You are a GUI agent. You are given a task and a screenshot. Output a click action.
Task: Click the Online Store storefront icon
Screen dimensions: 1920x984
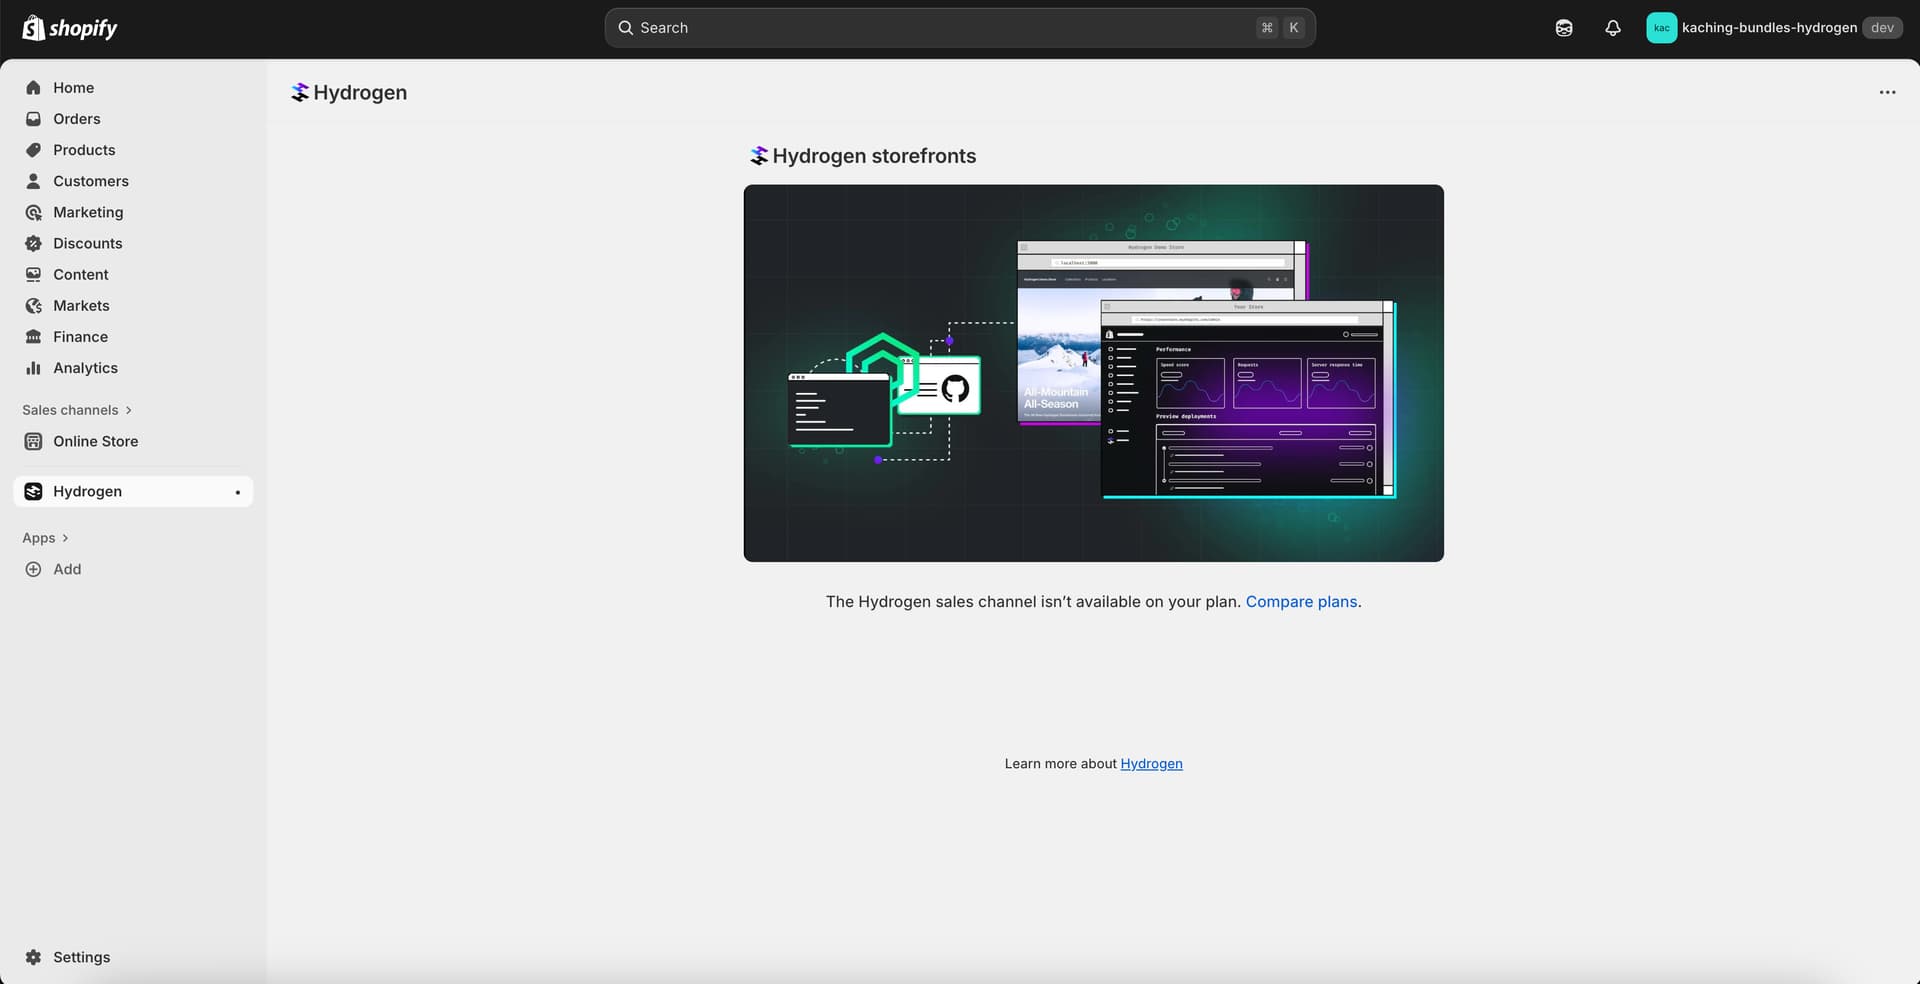[x=33, y=441]
